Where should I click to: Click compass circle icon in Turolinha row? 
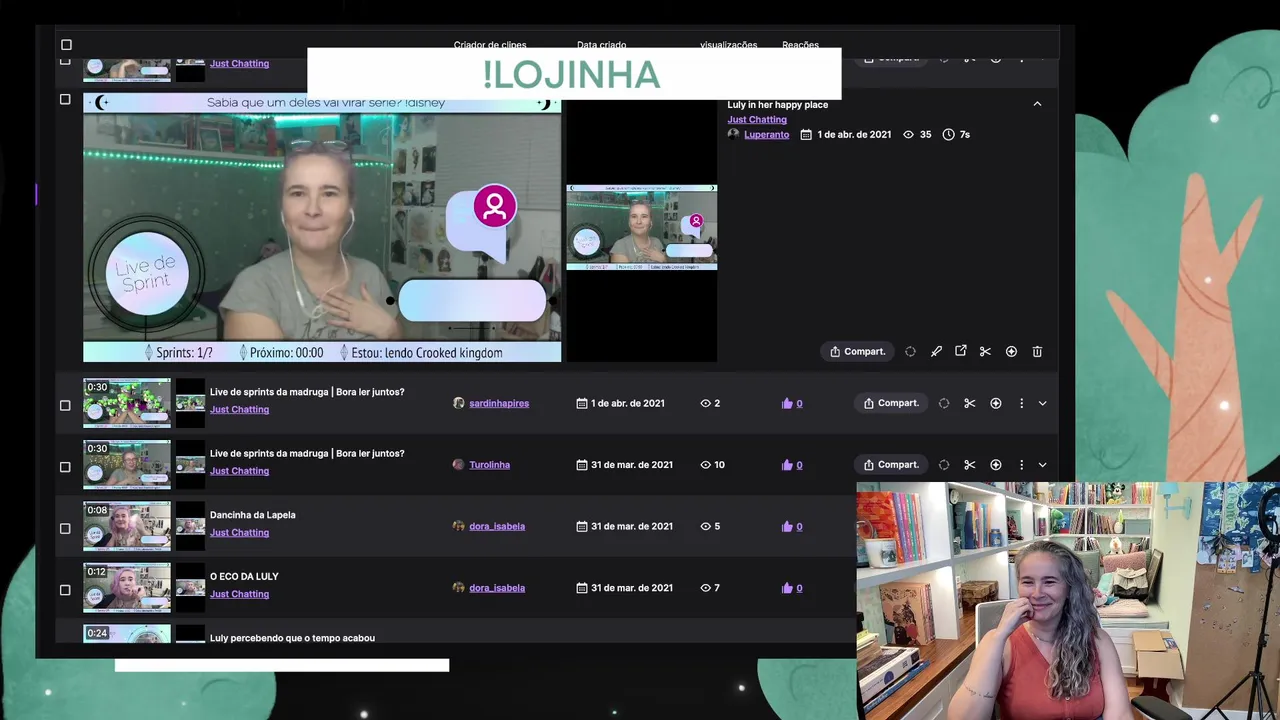point(995,465)
